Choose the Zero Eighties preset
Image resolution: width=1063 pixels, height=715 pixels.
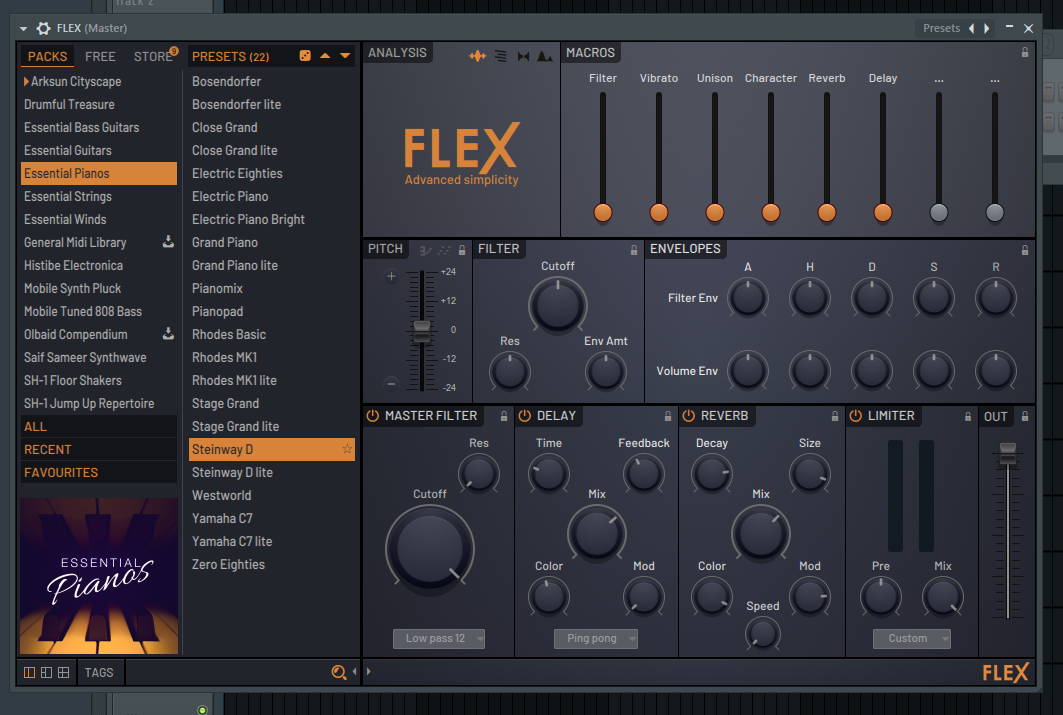click(271, 565)
